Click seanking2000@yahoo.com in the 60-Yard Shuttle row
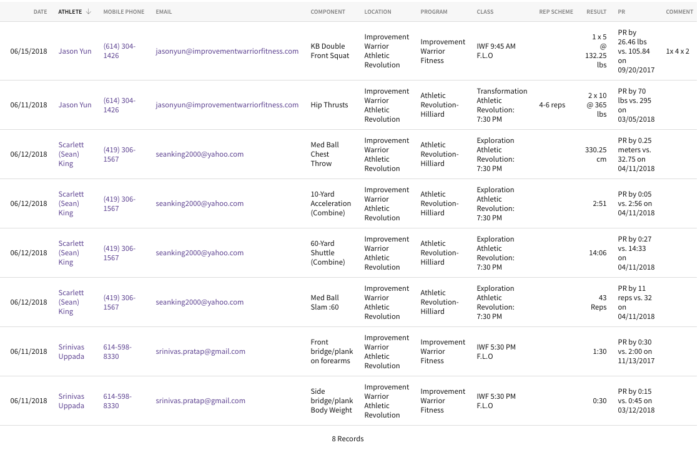The height and width of the screenshot is (450, 700). point(200,253)
